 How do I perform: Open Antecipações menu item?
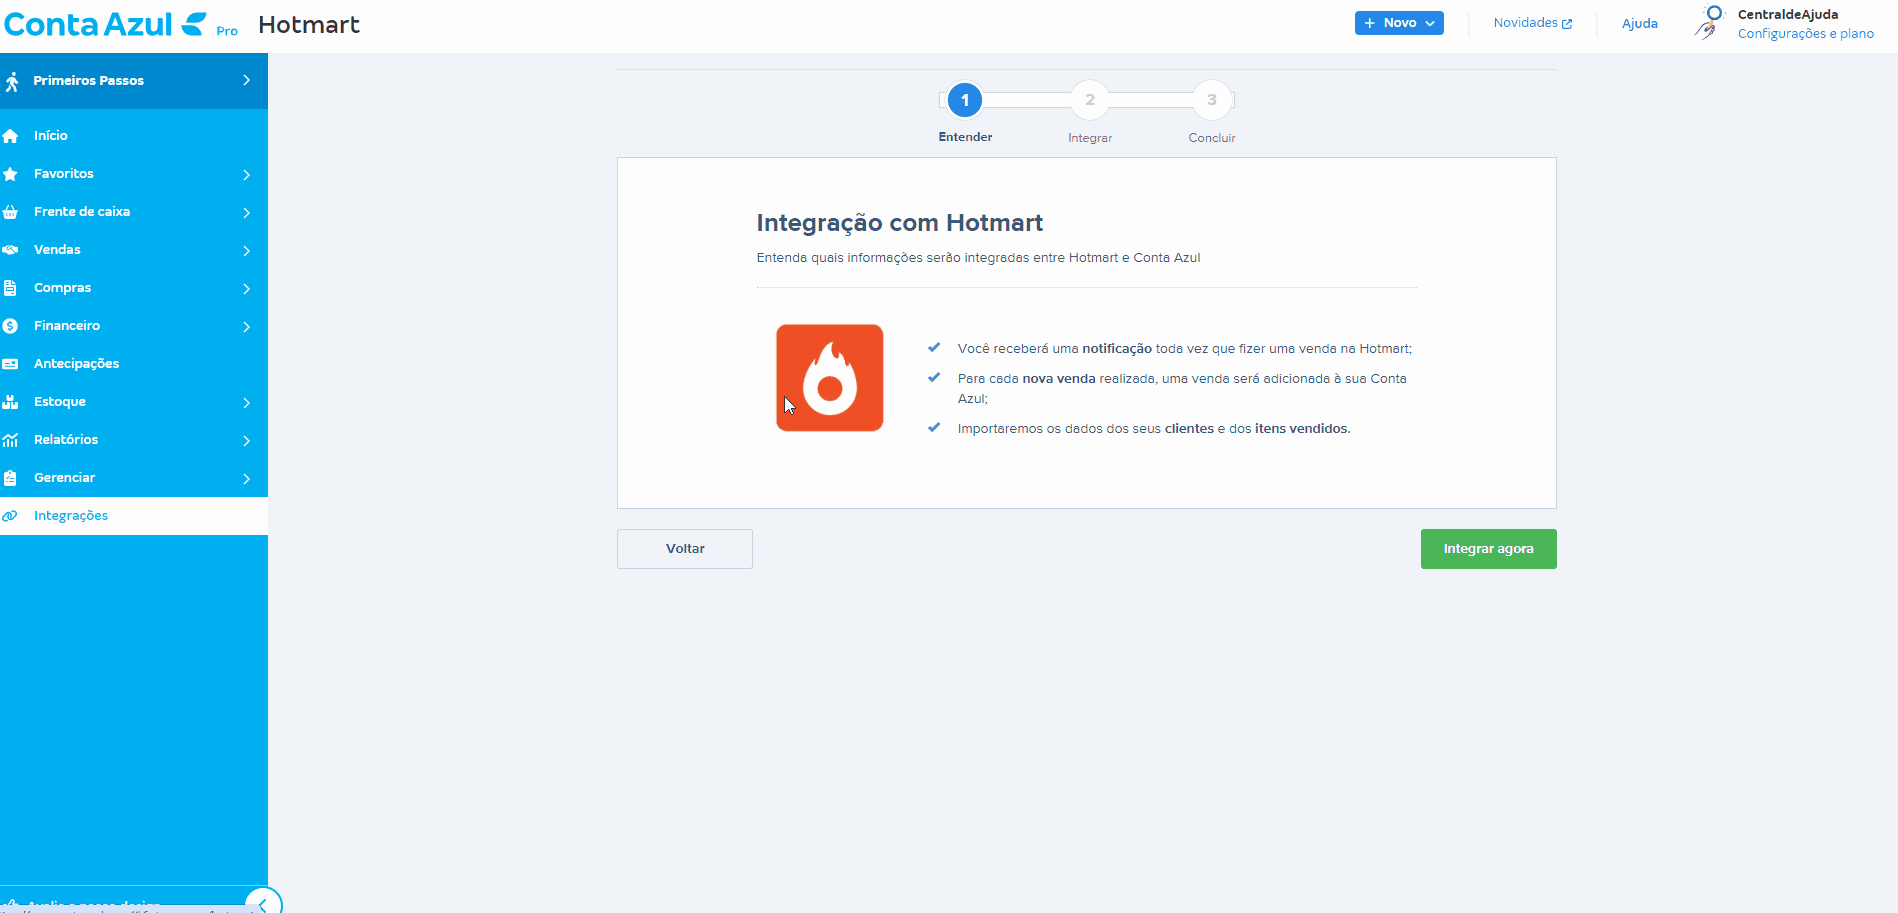click(76, 364)
